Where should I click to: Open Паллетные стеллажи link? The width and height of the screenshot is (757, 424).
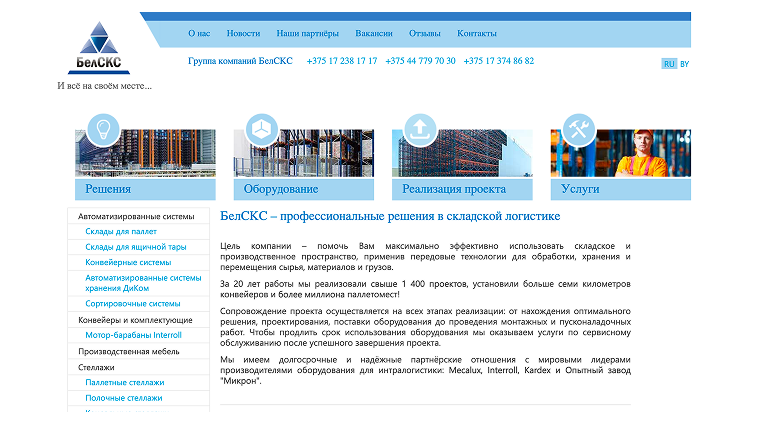tap(125, 382)
